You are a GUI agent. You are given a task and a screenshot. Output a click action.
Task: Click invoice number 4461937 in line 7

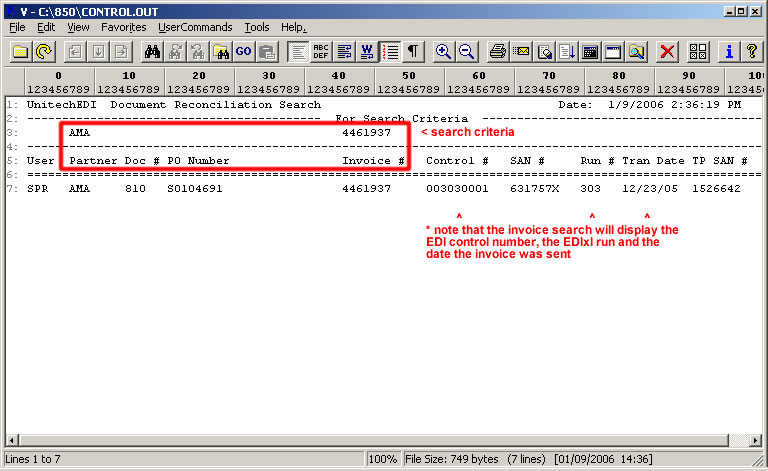point(366,188)
